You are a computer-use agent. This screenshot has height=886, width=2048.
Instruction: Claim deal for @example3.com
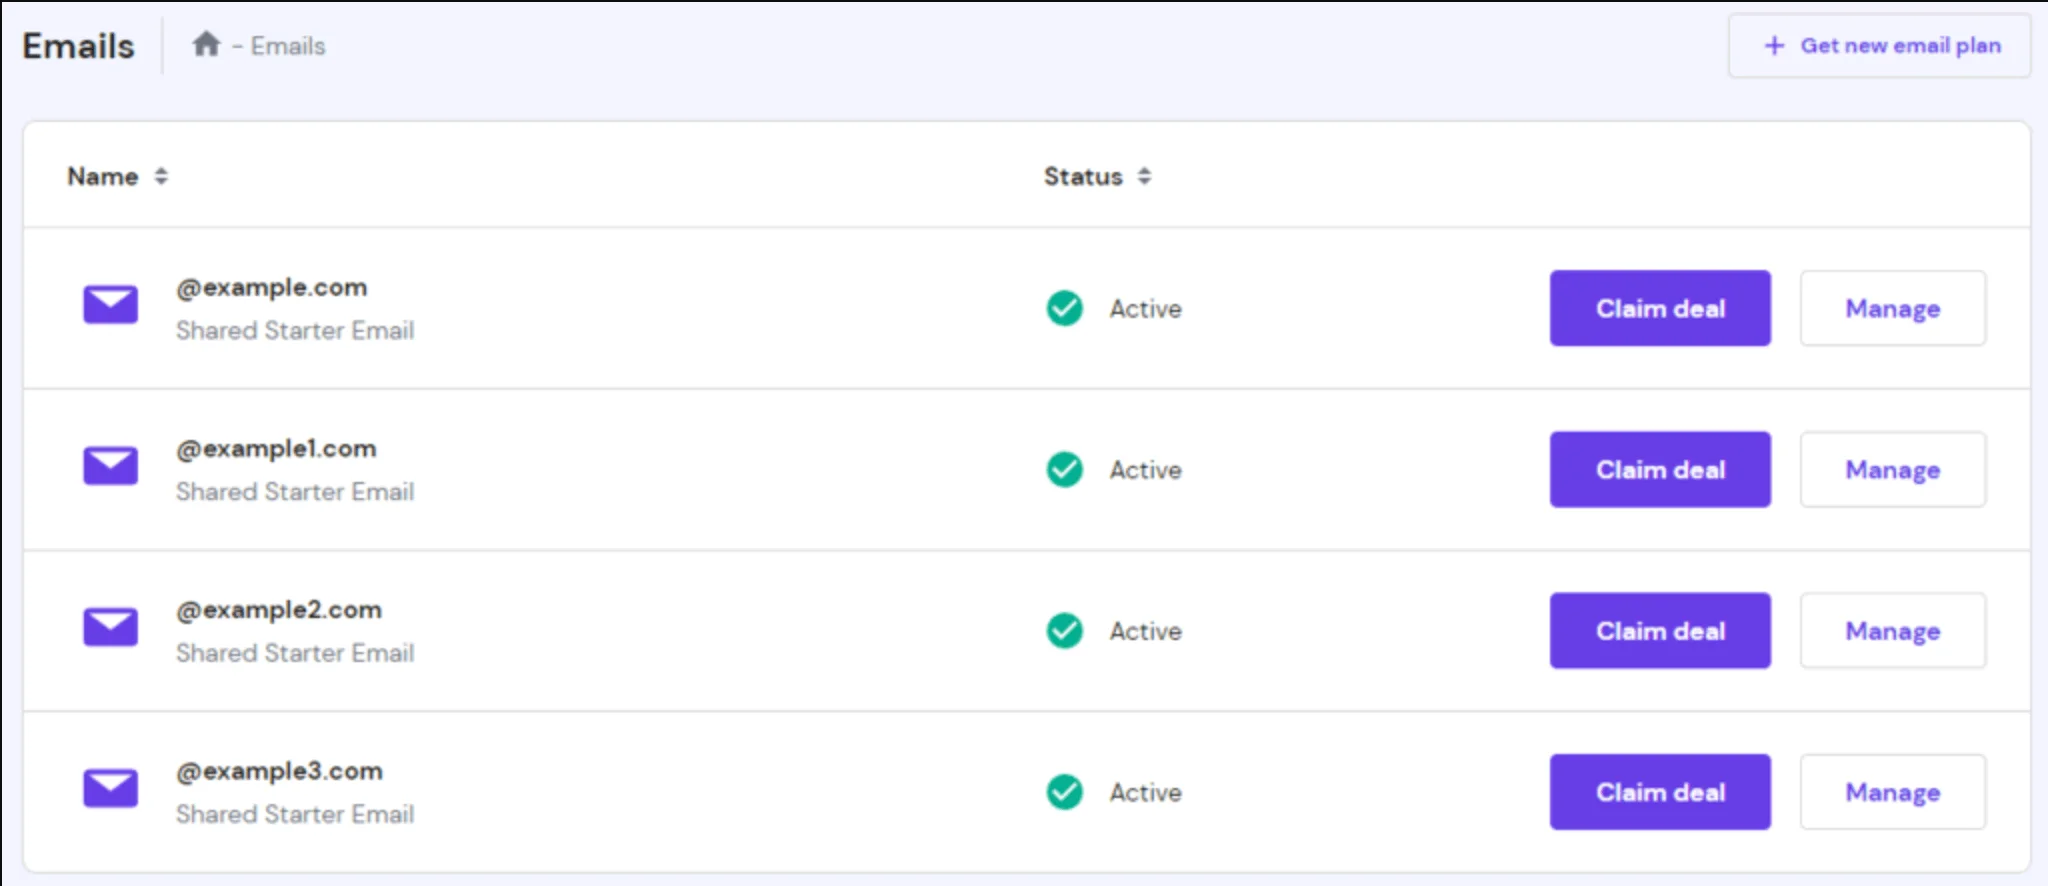(x=1659, y=792)
